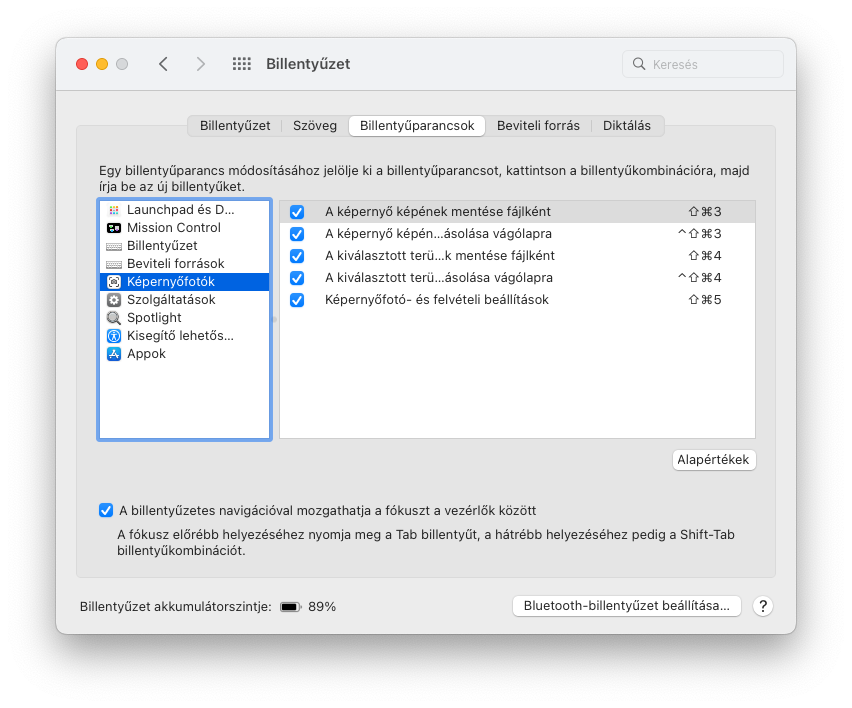The image size is (852, 708).
Task: Click the Kisegítő lehetőségek accessibility icon
Action: tap(114, 336)
